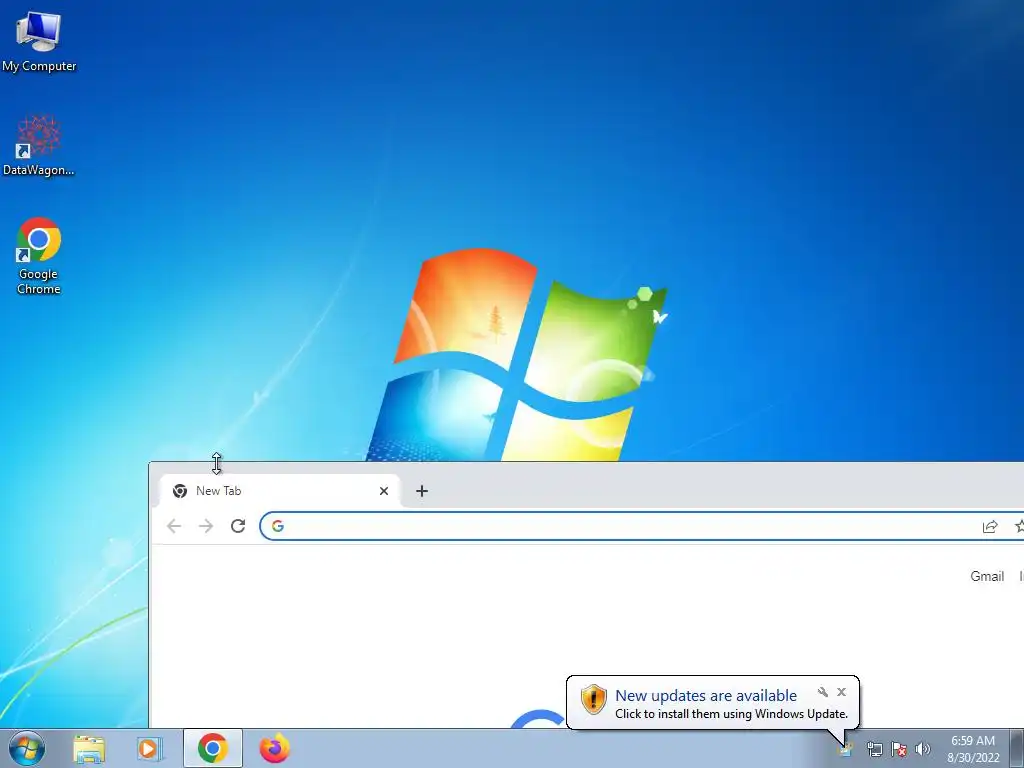Launch Windows Media Player from the taskbar
Viewport: 1024px width, 768px height.
(150, 748)
